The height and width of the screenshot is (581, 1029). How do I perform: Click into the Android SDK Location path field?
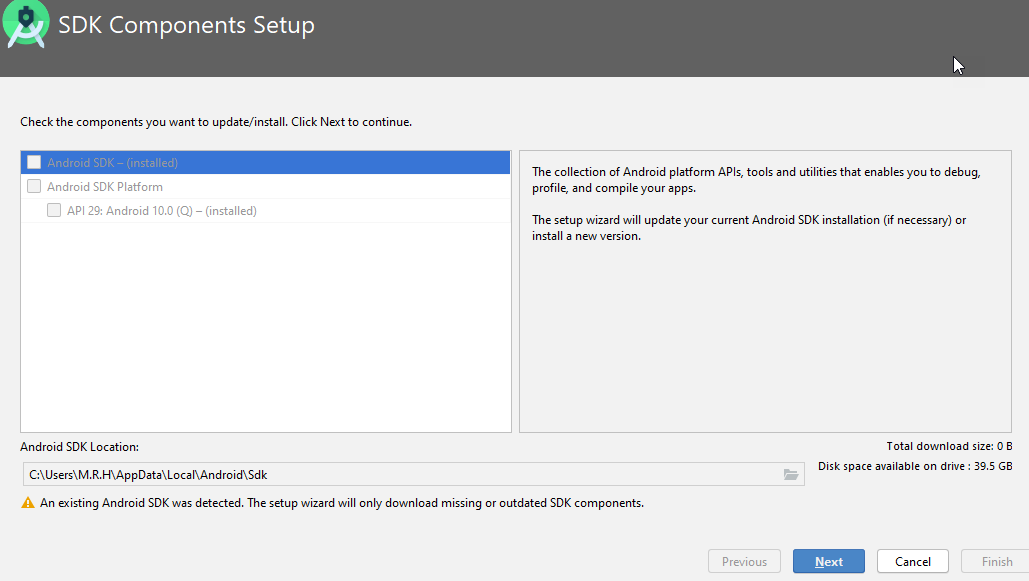(413, 474)
